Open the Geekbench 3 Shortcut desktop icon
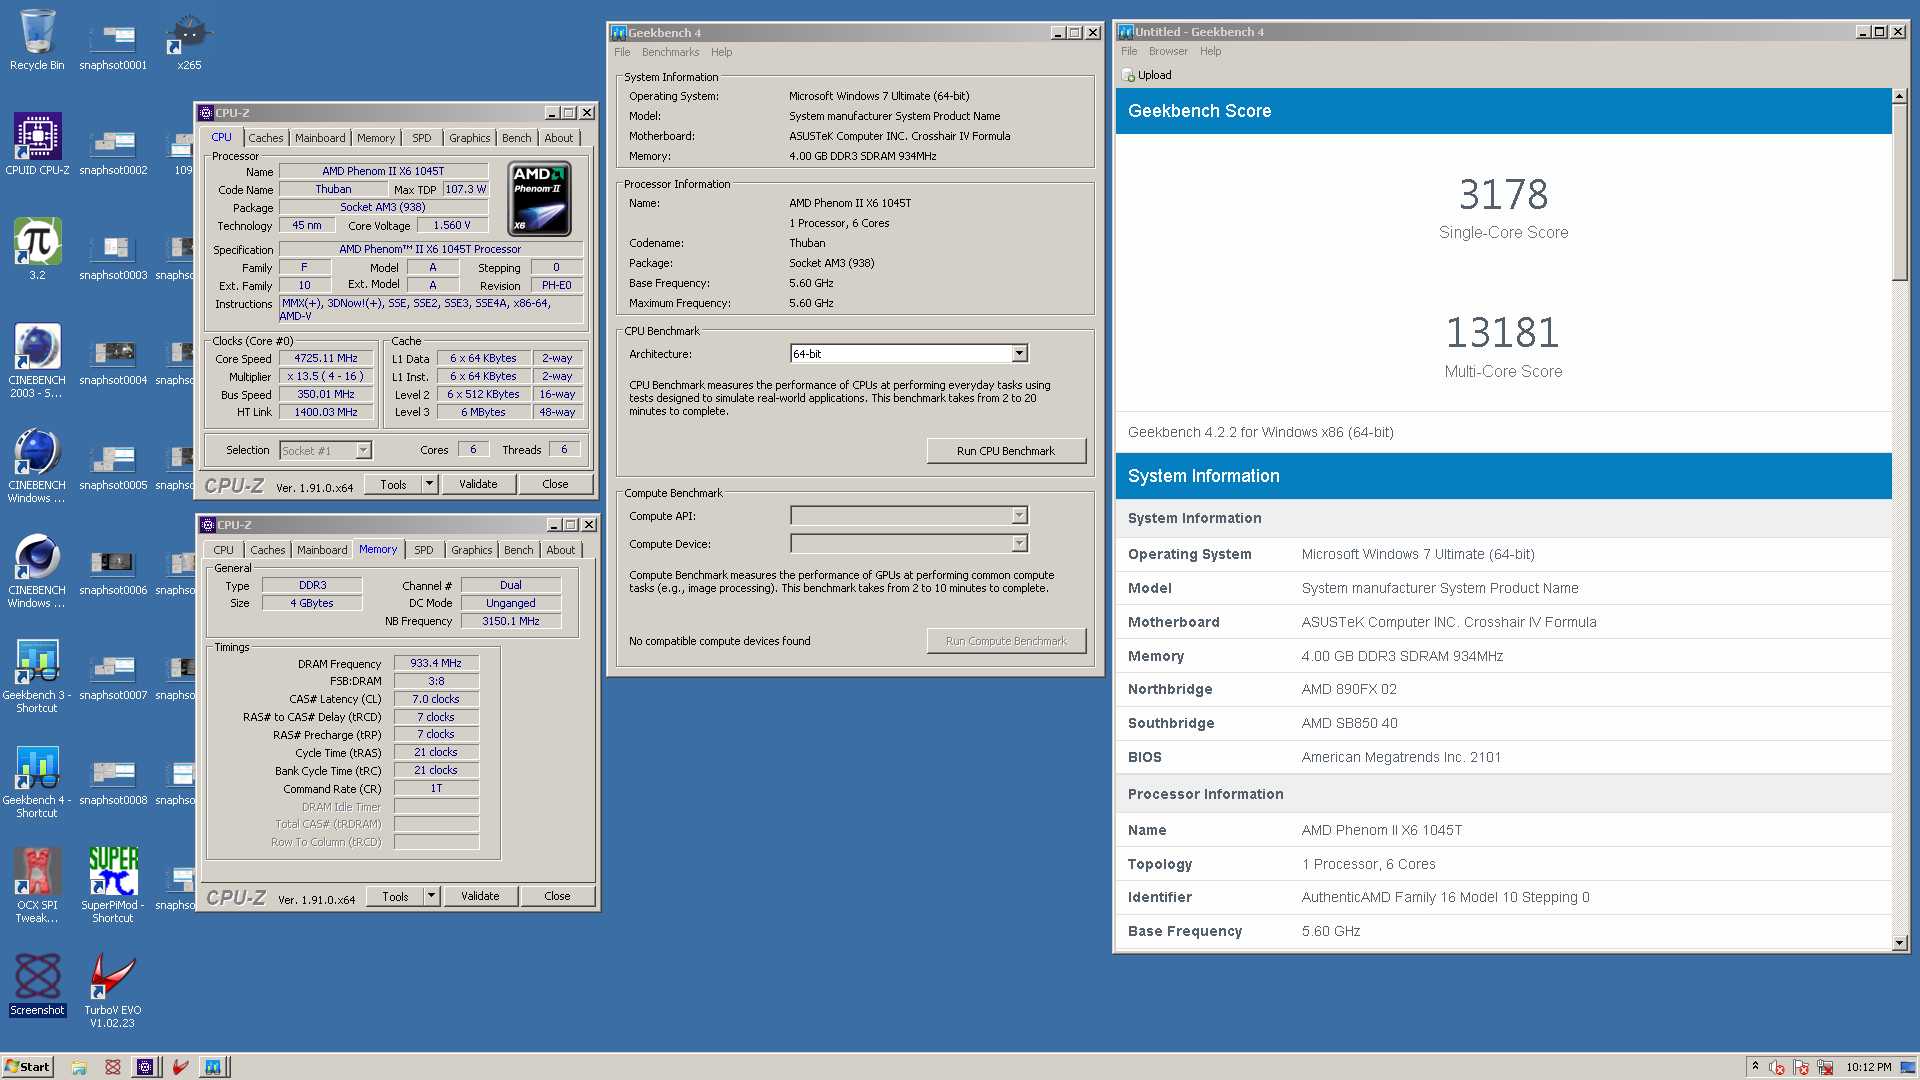The height and width of the screenshot is (1080, 1920). 37,676
